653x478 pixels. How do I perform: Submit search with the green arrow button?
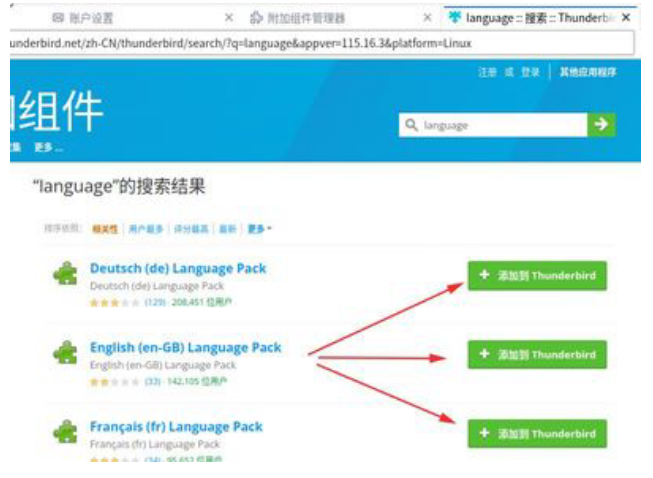coord(601,124)
